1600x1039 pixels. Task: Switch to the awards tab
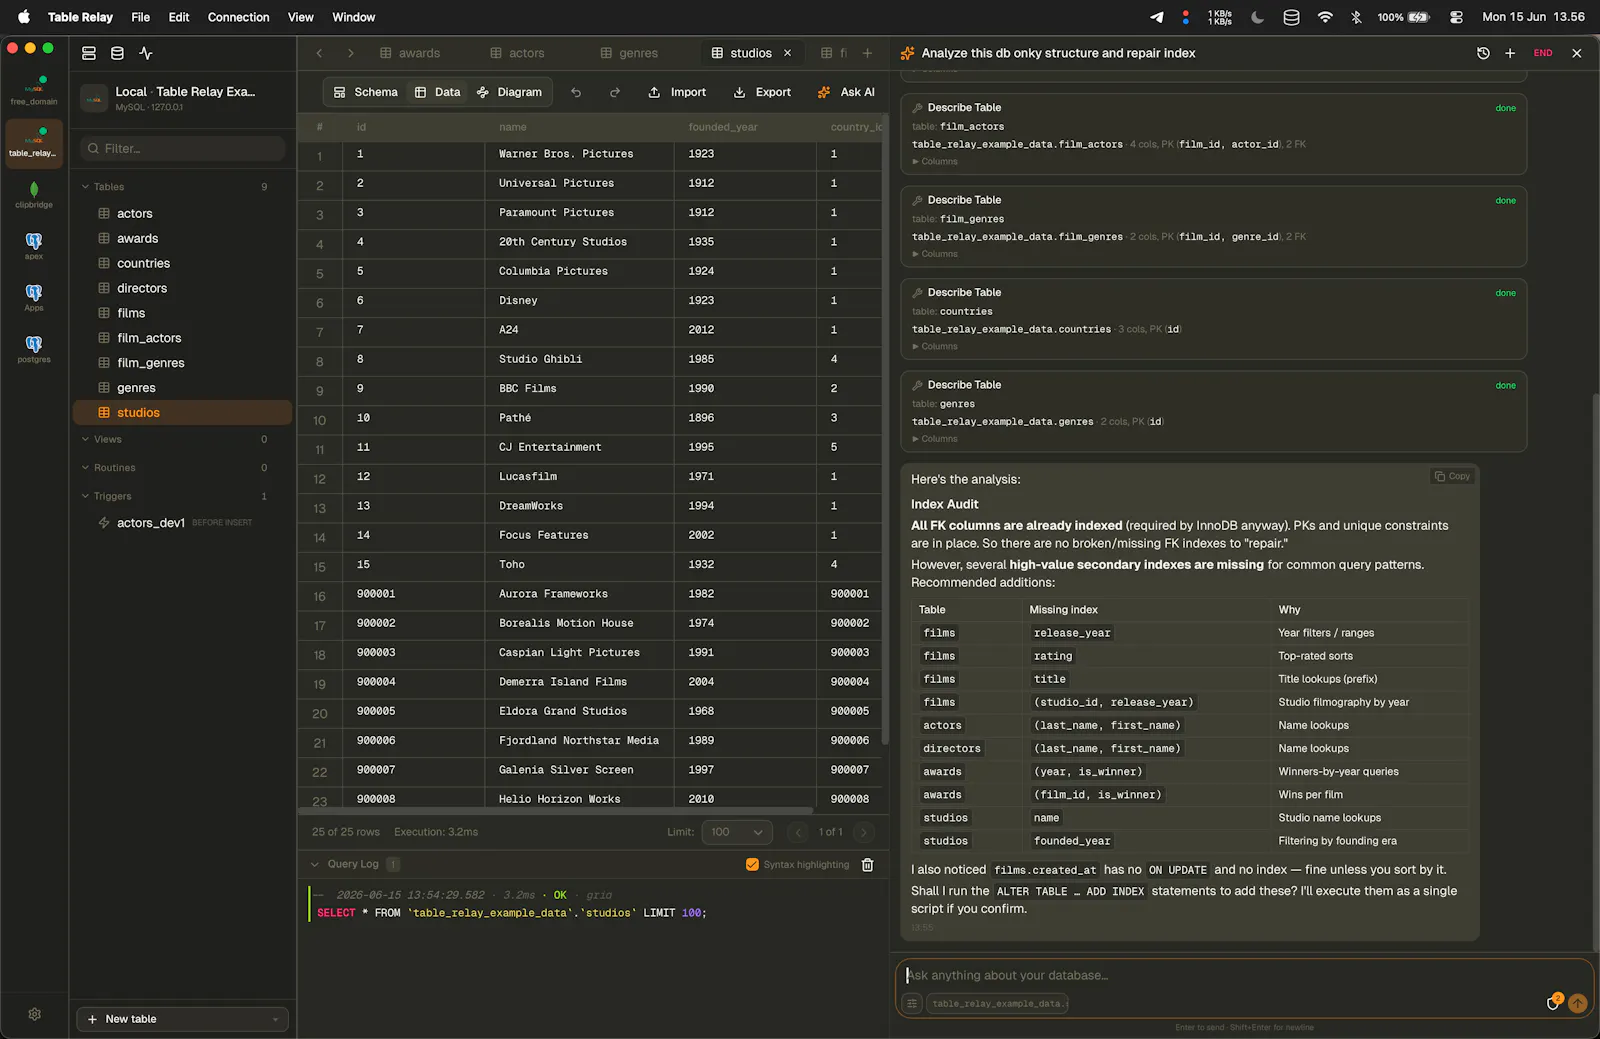click(x=410, y=53)
